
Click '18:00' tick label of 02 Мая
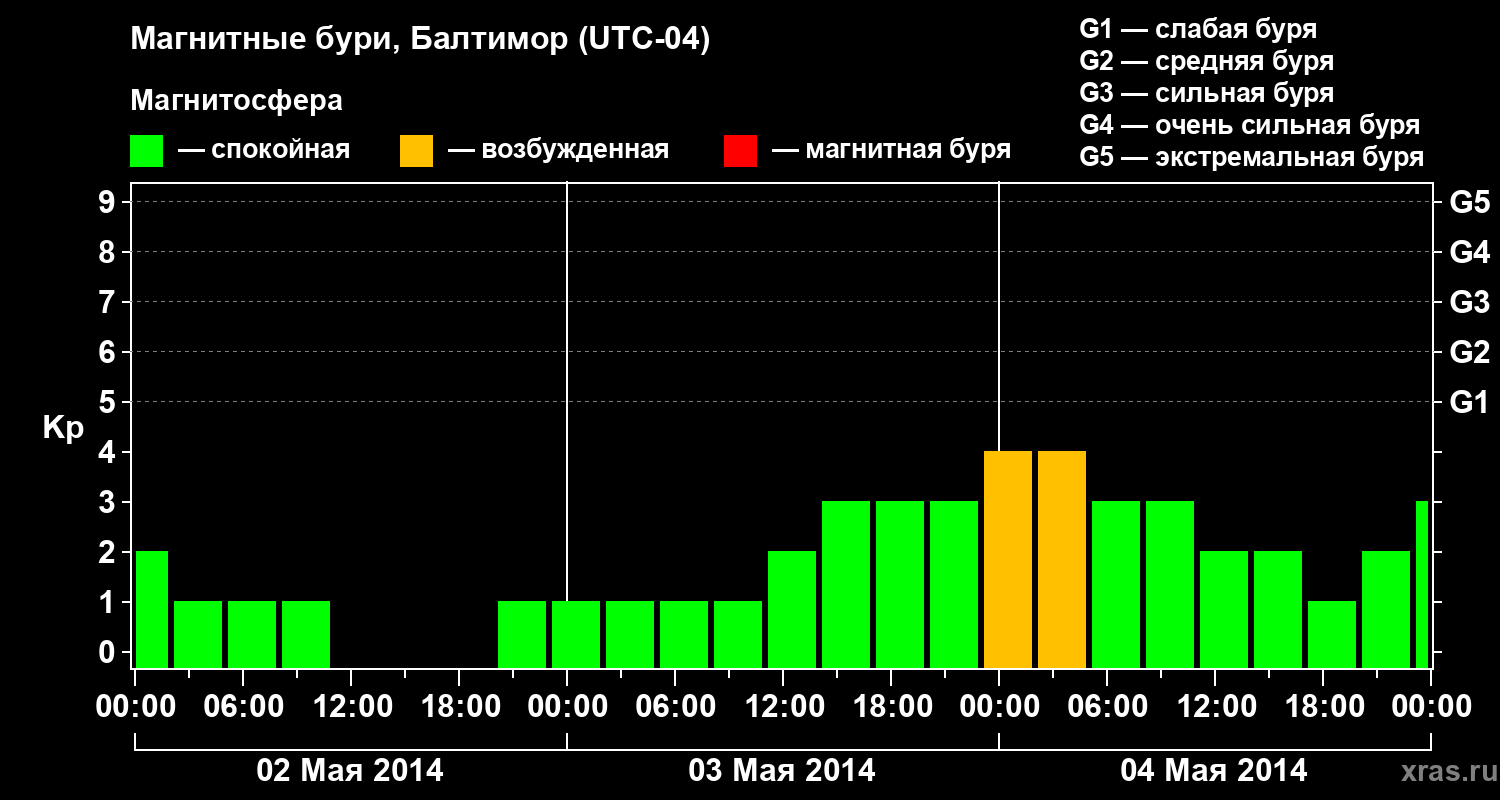point(459,706)
